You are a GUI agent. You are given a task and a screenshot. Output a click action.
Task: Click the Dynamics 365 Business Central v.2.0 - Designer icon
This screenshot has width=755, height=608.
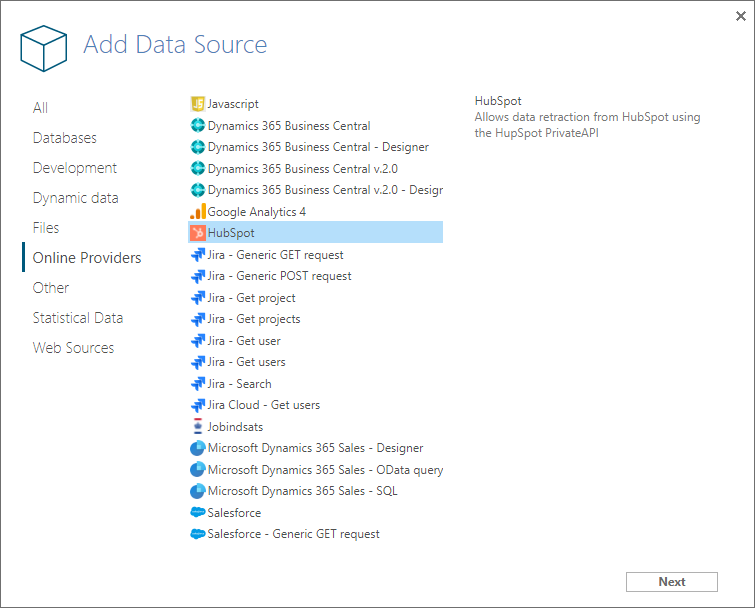[x=197, y=190]
